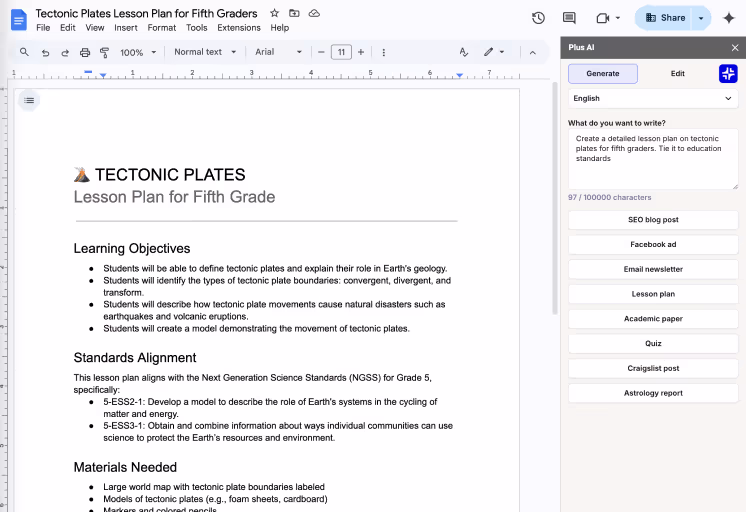
Task: Choose the Academic paper template
Action: (x=653, y=319)
